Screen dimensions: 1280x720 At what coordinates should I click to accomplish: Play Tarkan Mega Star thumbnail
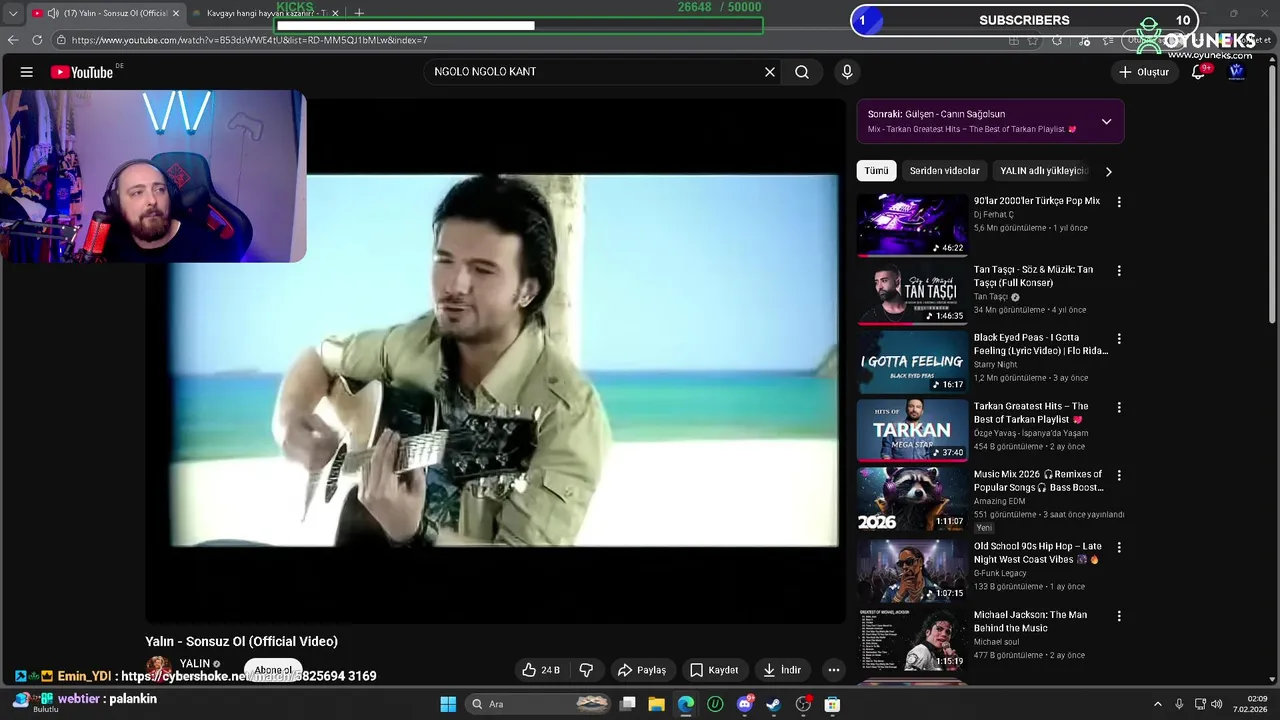[912, 430]
